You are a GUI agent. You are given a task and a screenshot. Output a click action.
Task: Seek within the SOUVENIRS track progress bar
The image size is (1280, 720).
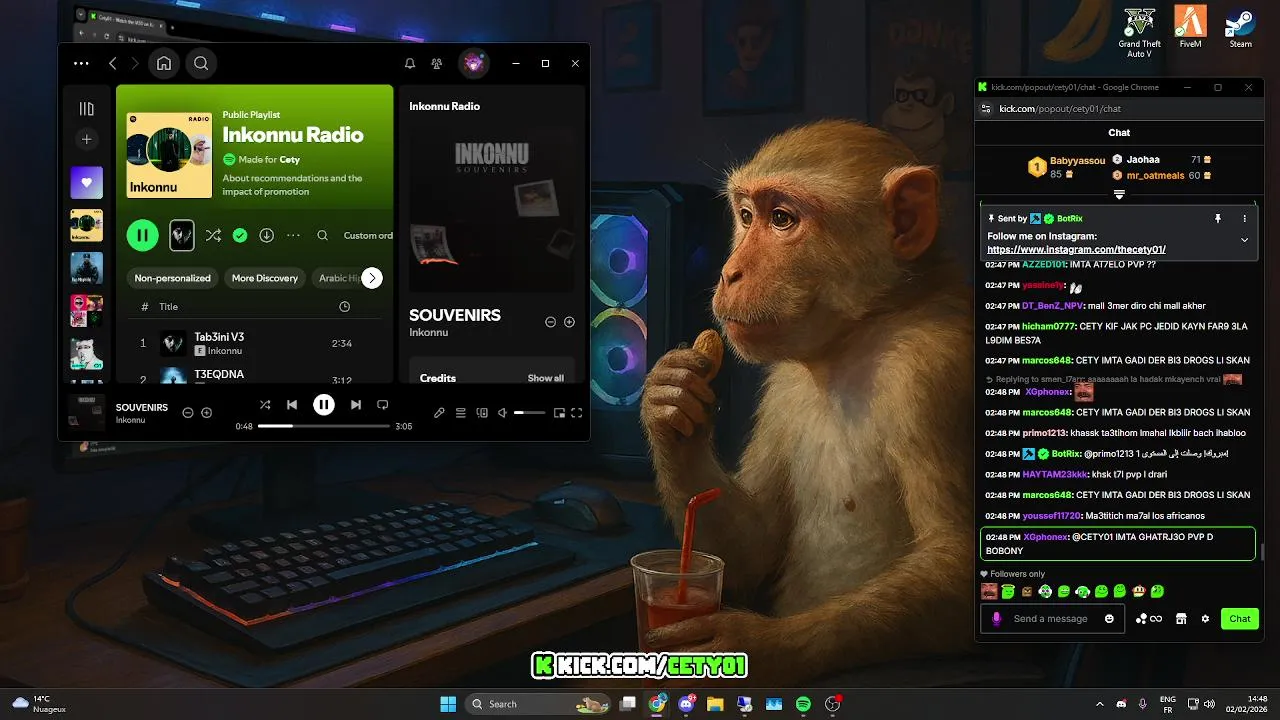pyautogui.click(x=324, y=426)
